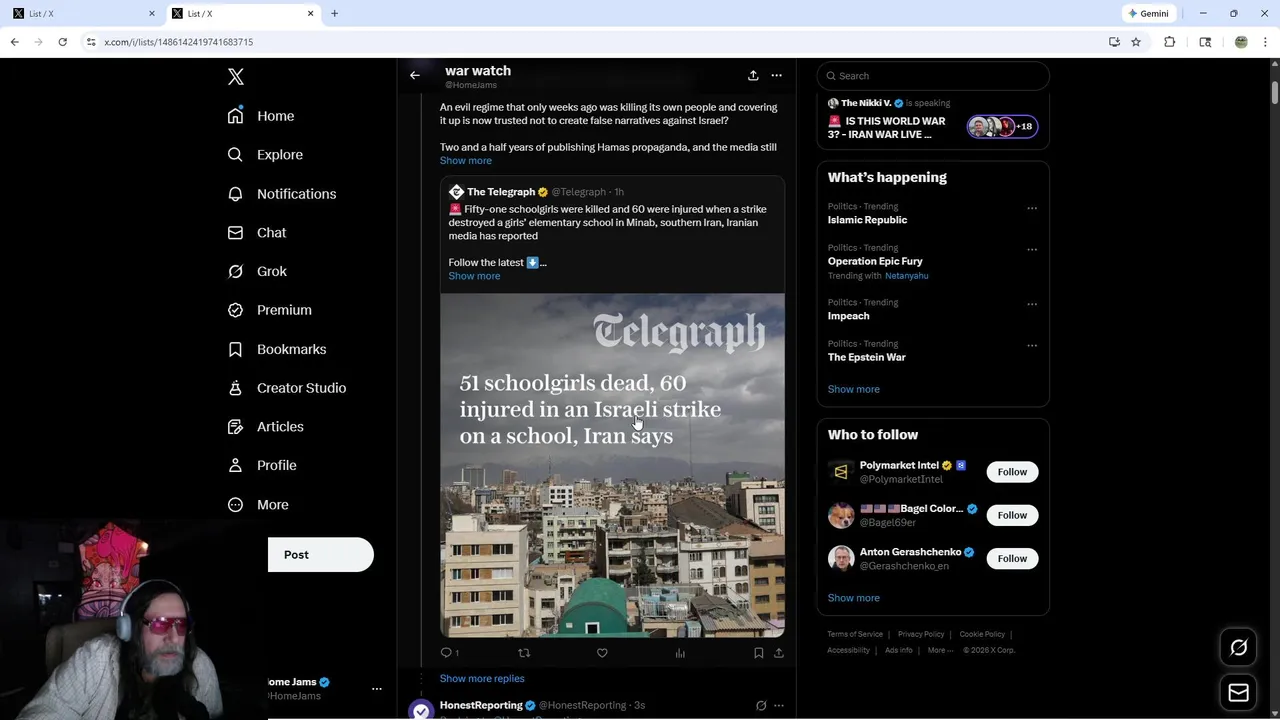View post analytics bar chart icon

680,653
